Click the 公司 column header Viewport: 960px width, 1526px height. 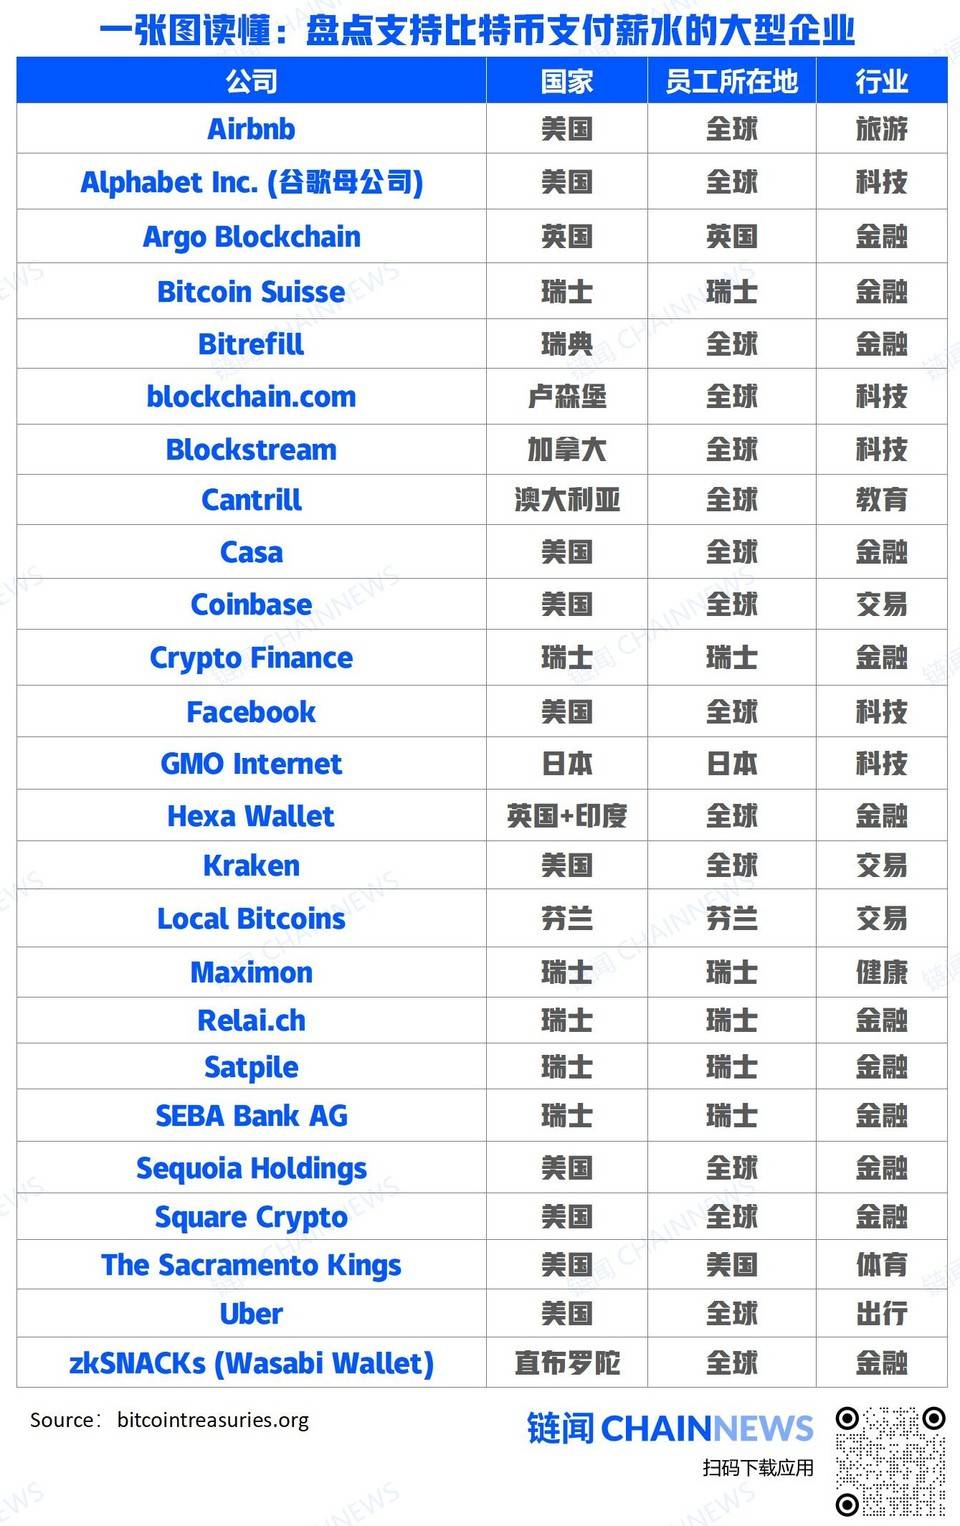(x=251, y=81)
